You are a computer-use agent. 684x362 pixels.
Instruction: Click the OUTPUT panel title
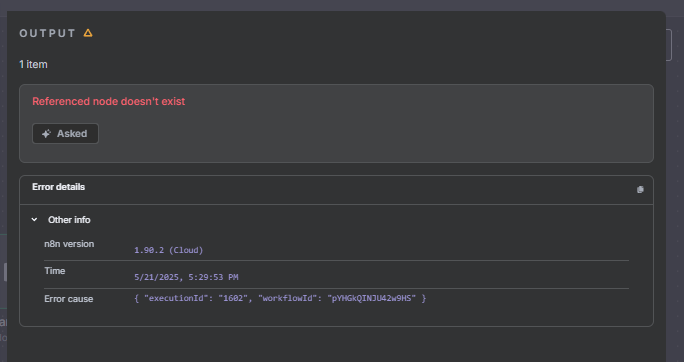48,33
